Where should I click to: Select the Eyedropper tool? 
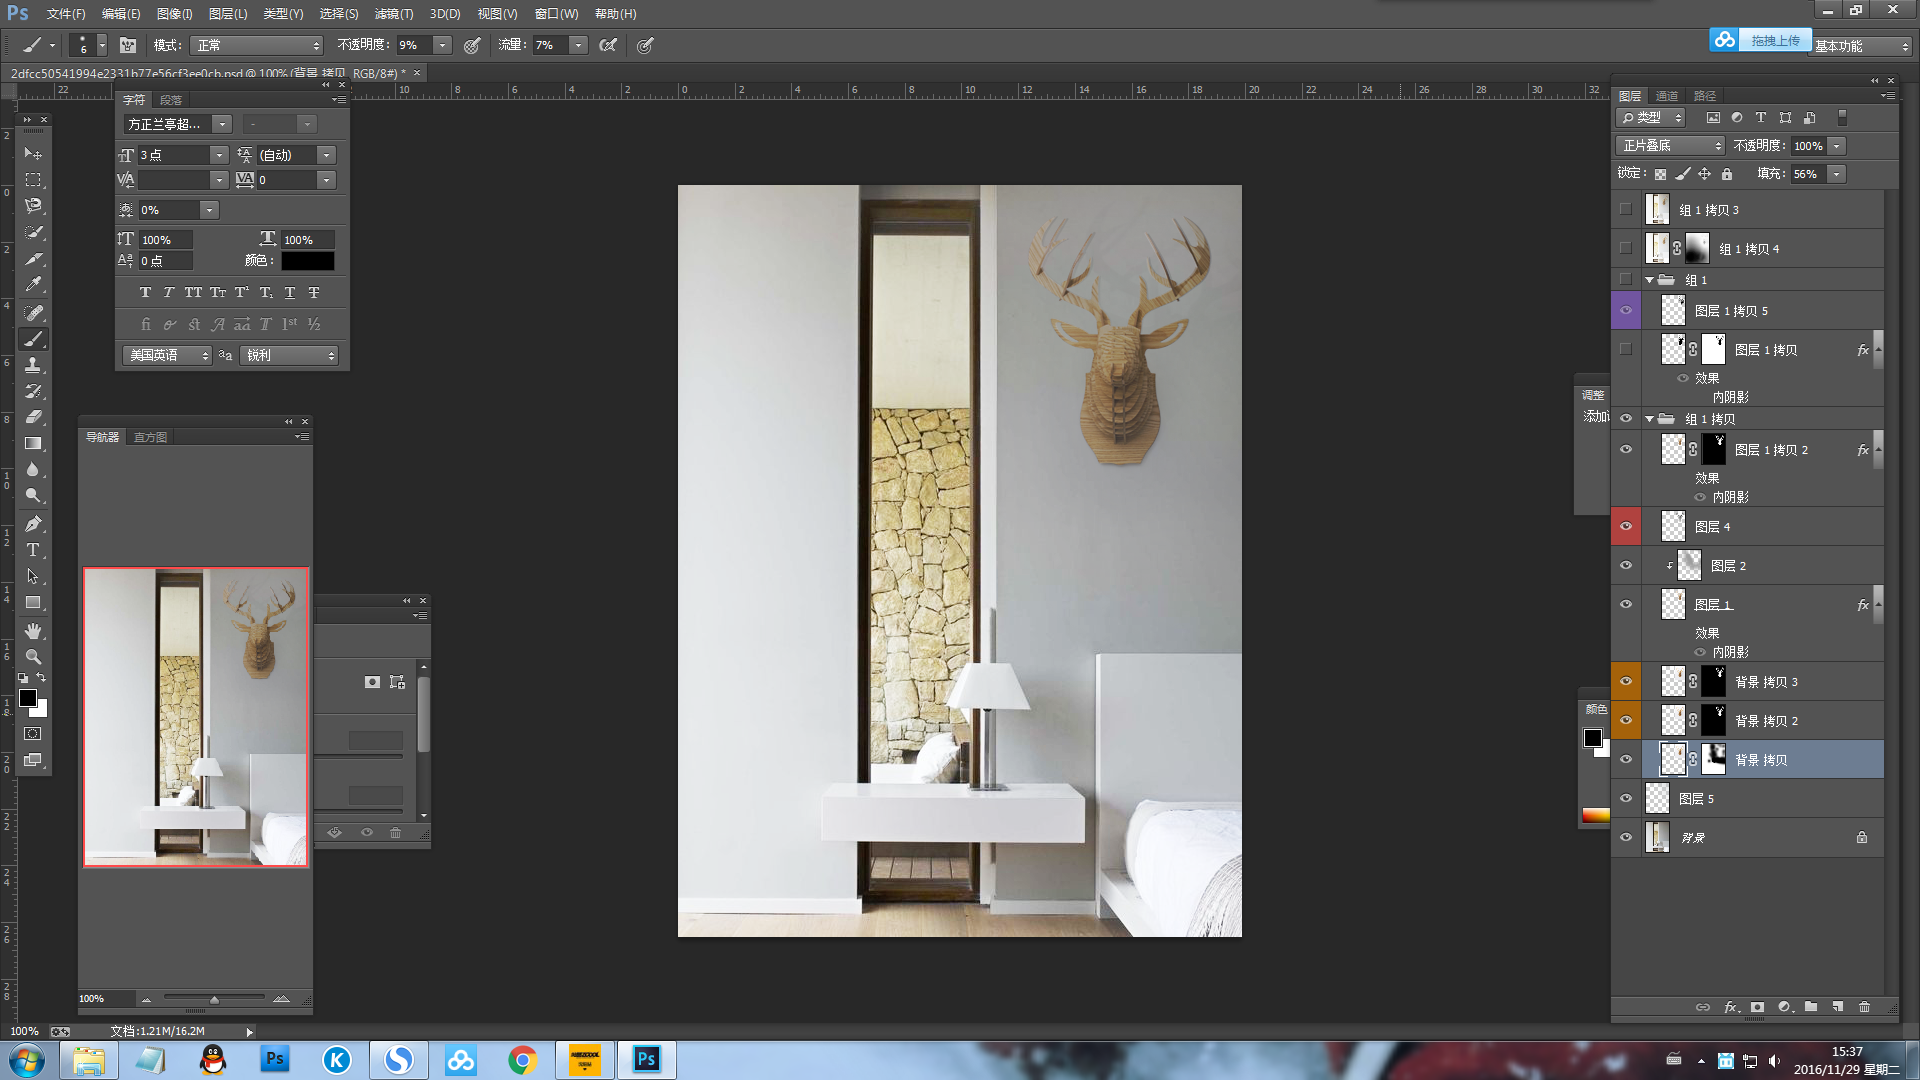pos(33,285)
